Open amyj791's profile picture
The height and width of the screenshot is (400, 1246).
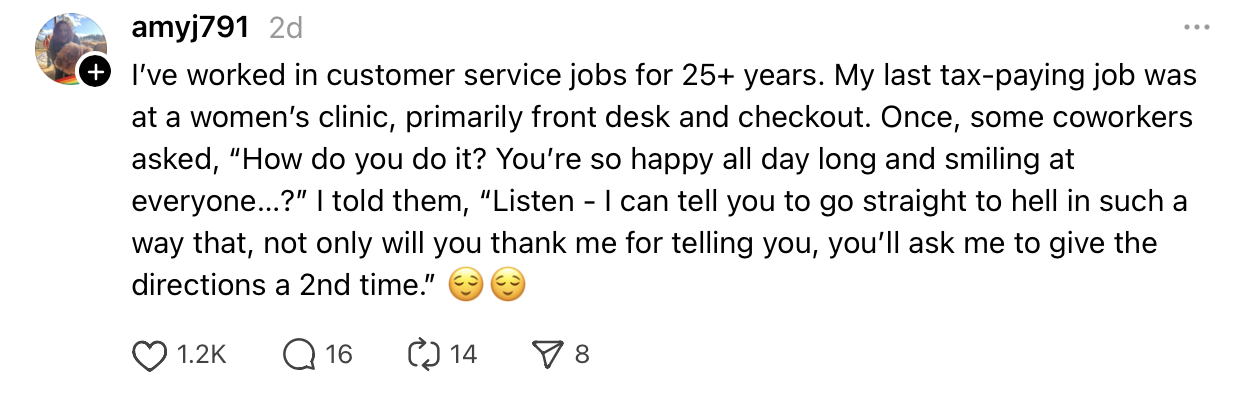point(68,48)
